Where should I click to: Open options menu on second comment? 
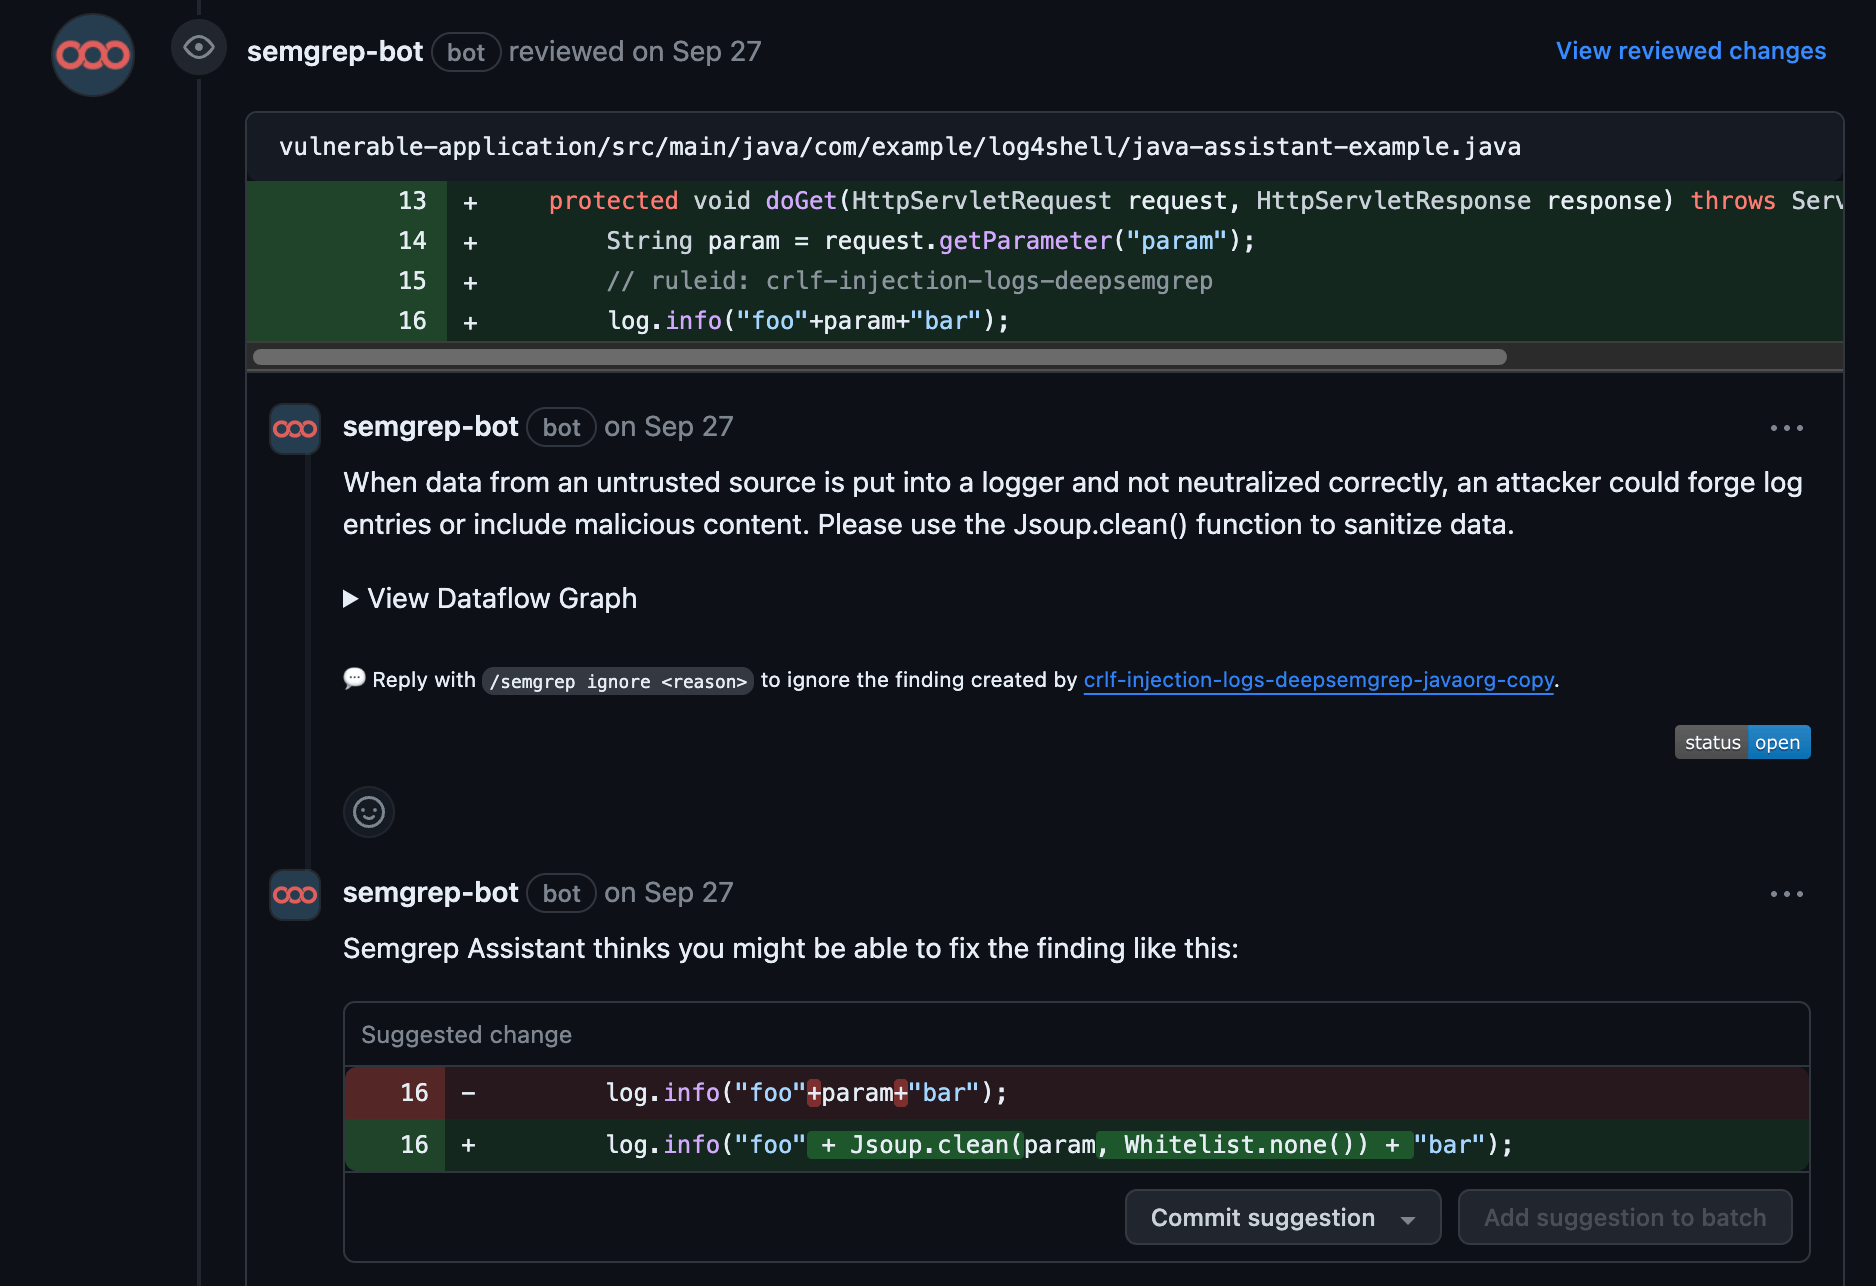click(x=1786, y=894)
